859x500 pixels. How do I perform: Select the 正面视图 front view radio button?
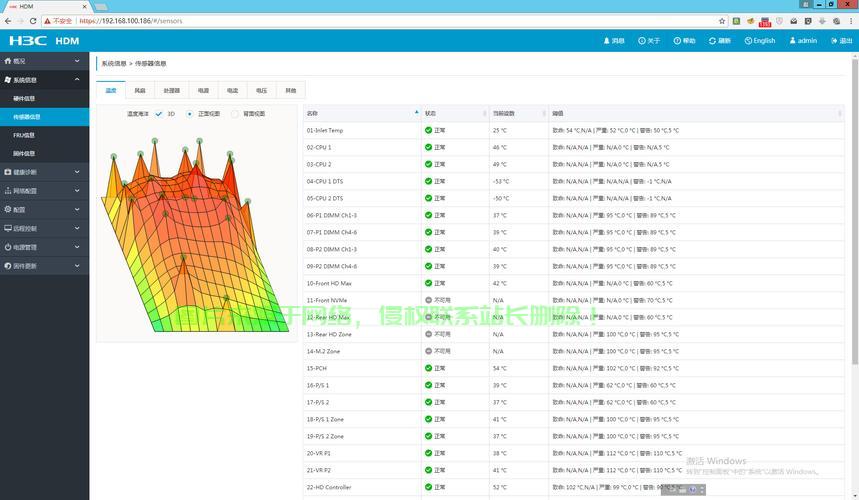point(190,114)
